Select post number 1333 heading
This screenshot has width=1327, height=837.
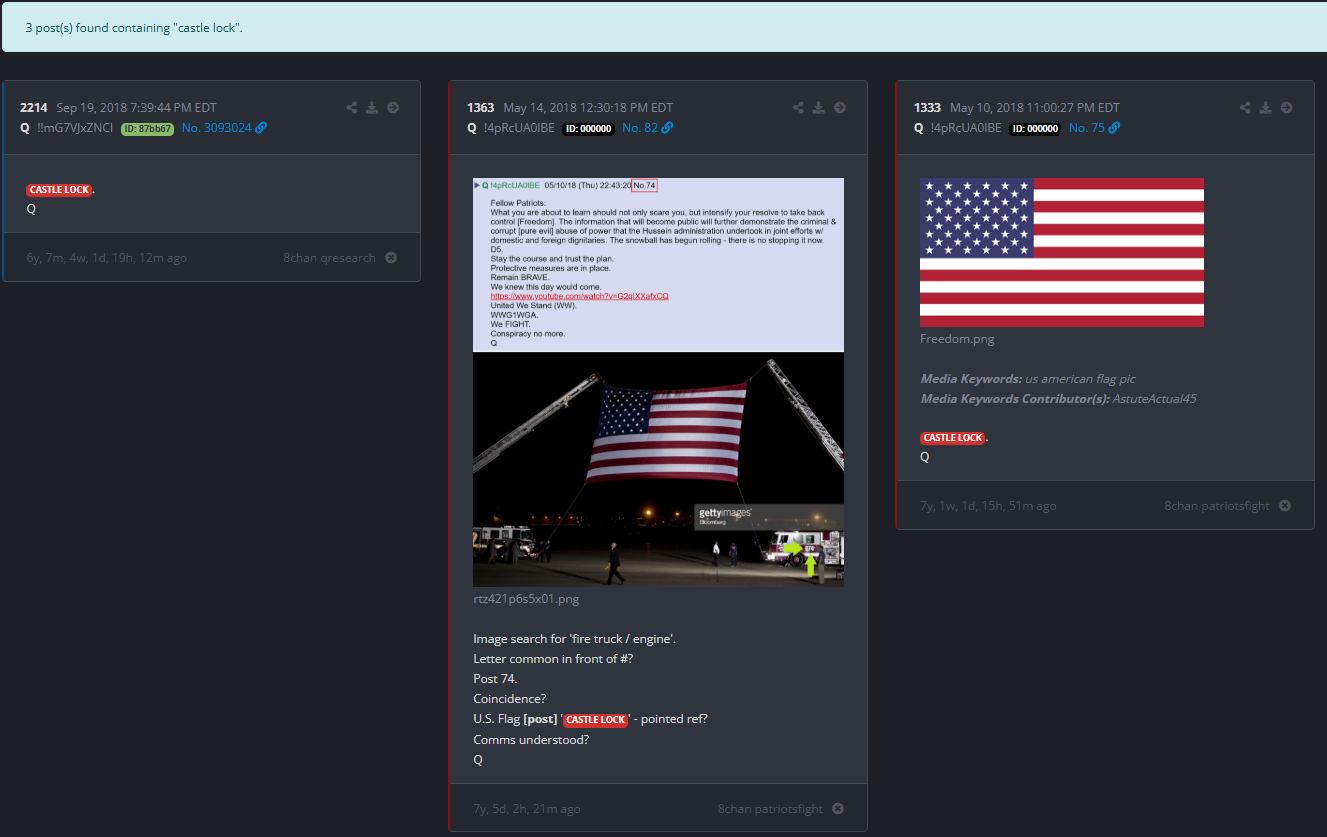pyautogui.click(x=928, y=108)
